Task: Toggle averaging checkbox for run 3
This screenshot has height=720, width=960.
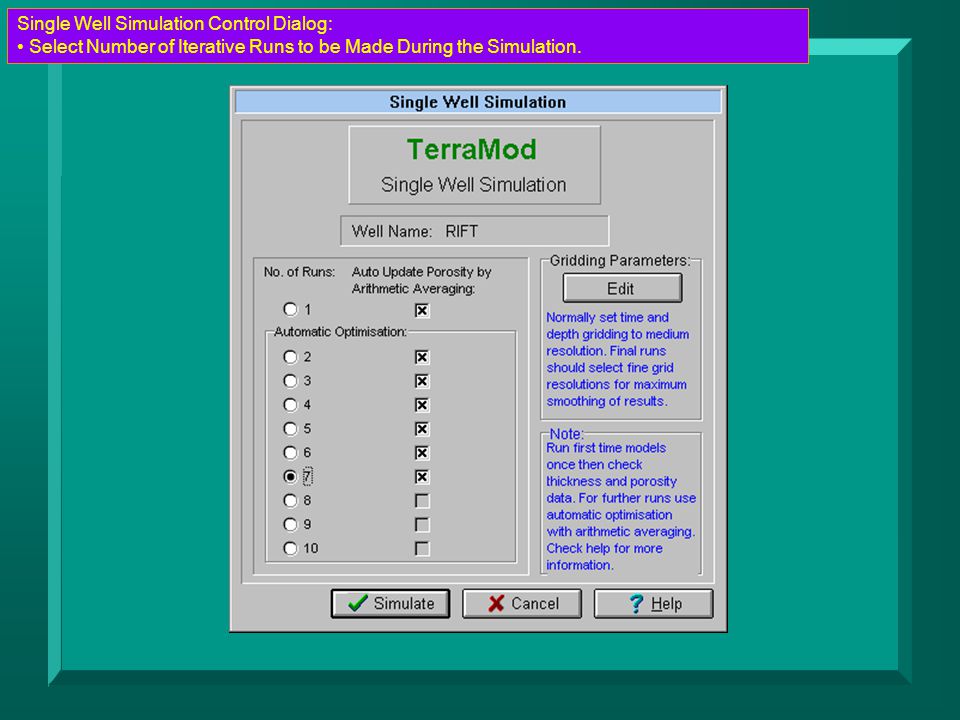Action: click(x=422, y=381)
